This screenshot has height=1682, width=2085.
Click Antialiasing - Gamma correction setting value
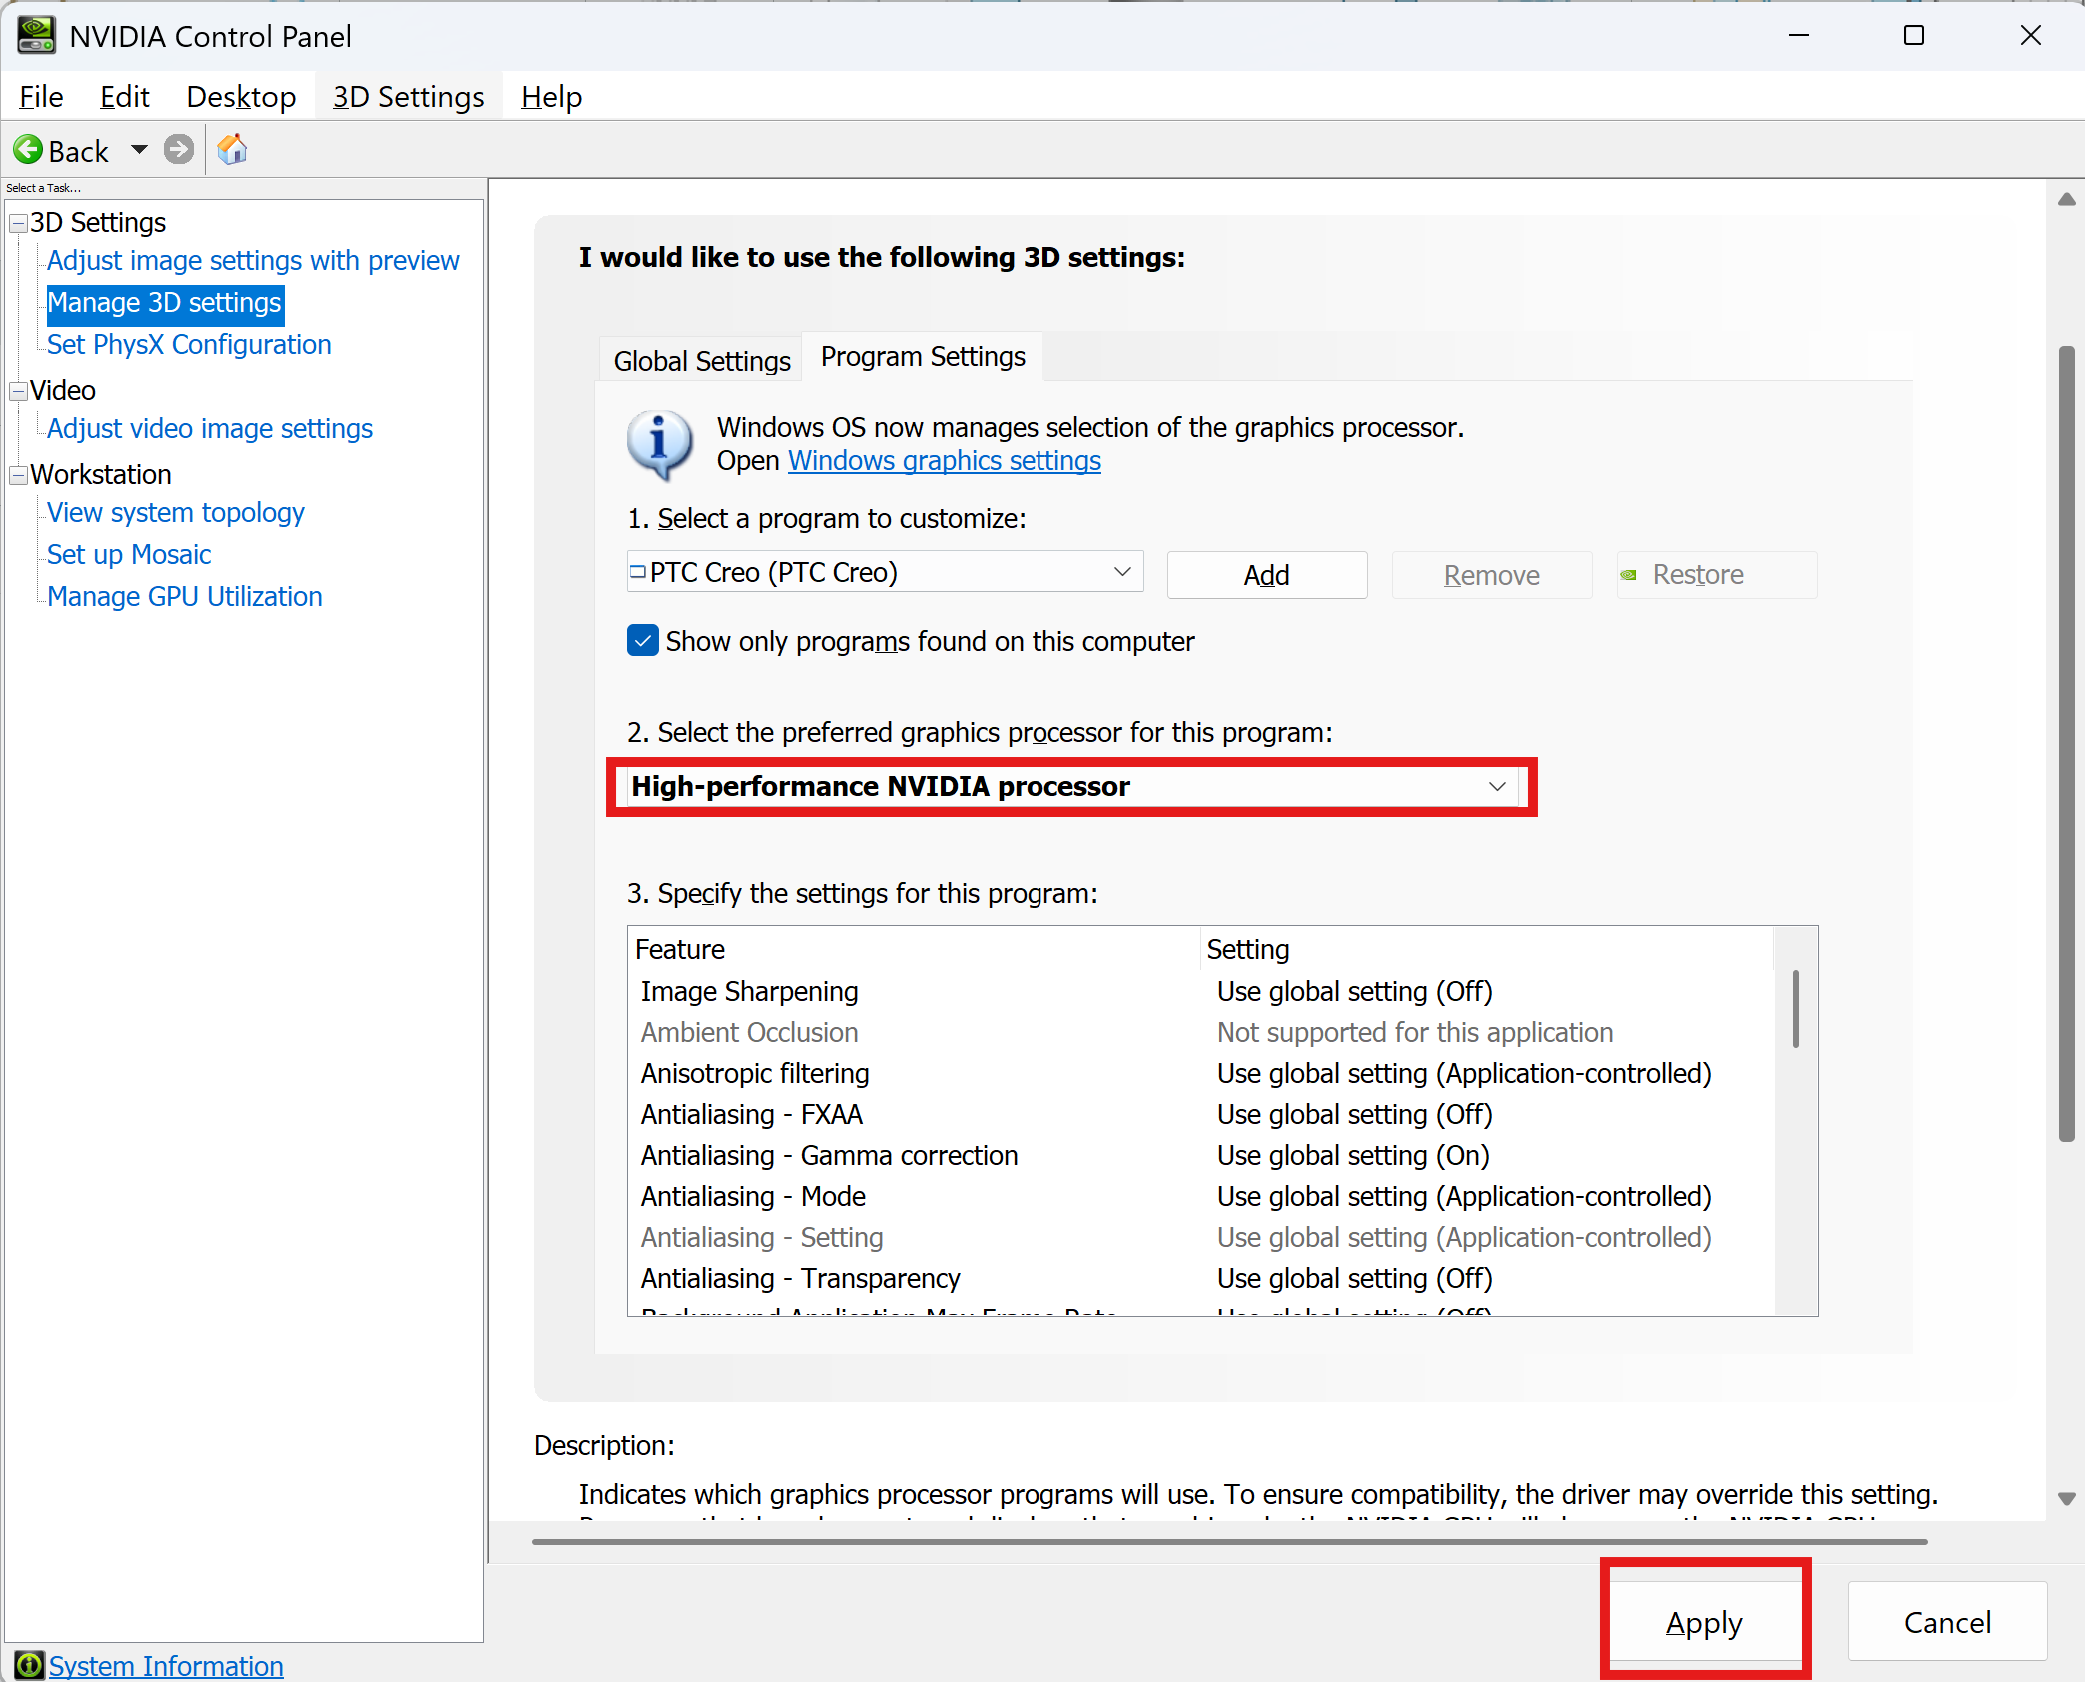(x=1353, y=1156)
